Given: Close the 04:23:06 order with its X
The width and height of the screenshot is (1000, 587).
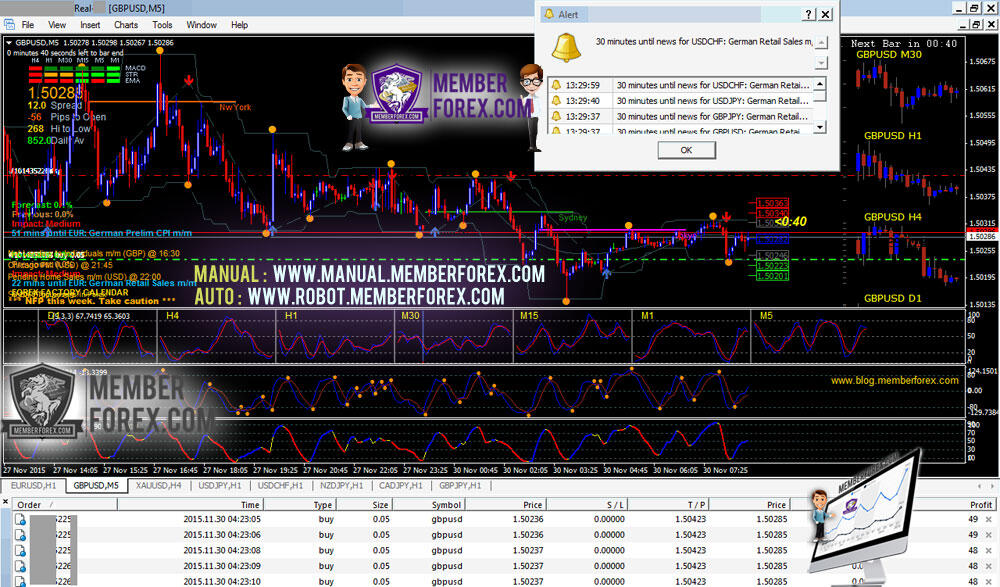Looking at the screenshot, I should [x=989, y=535].
